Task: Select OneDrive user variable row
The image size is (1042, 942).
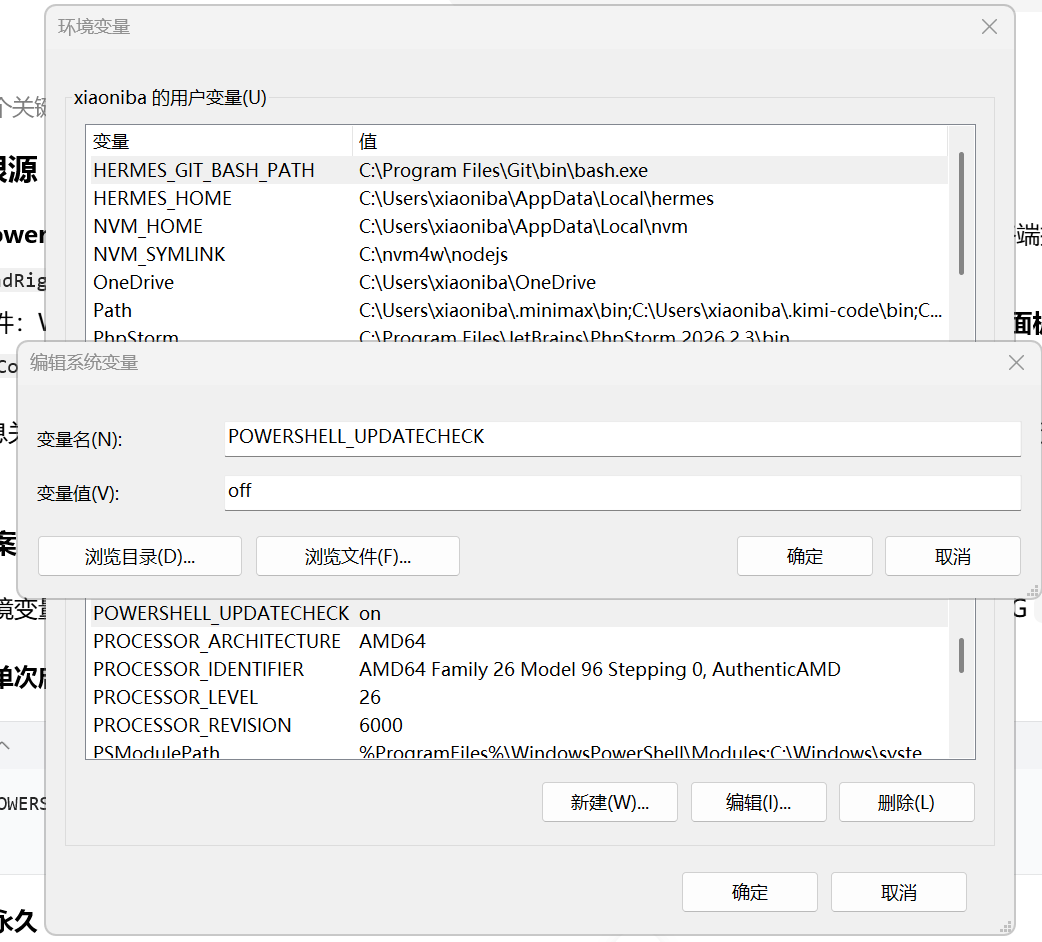Action: 517,282
